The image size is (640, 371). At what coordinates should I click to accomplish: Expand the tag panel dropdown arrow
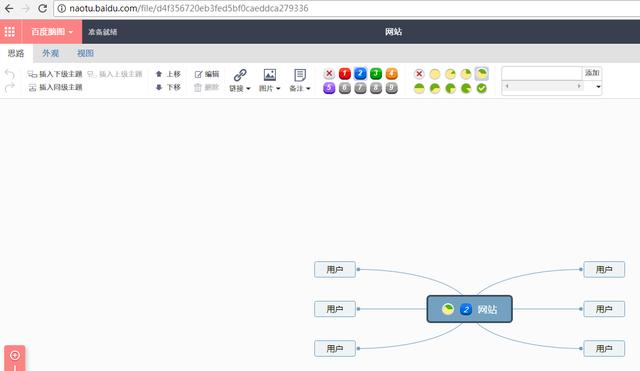[598, 87]
